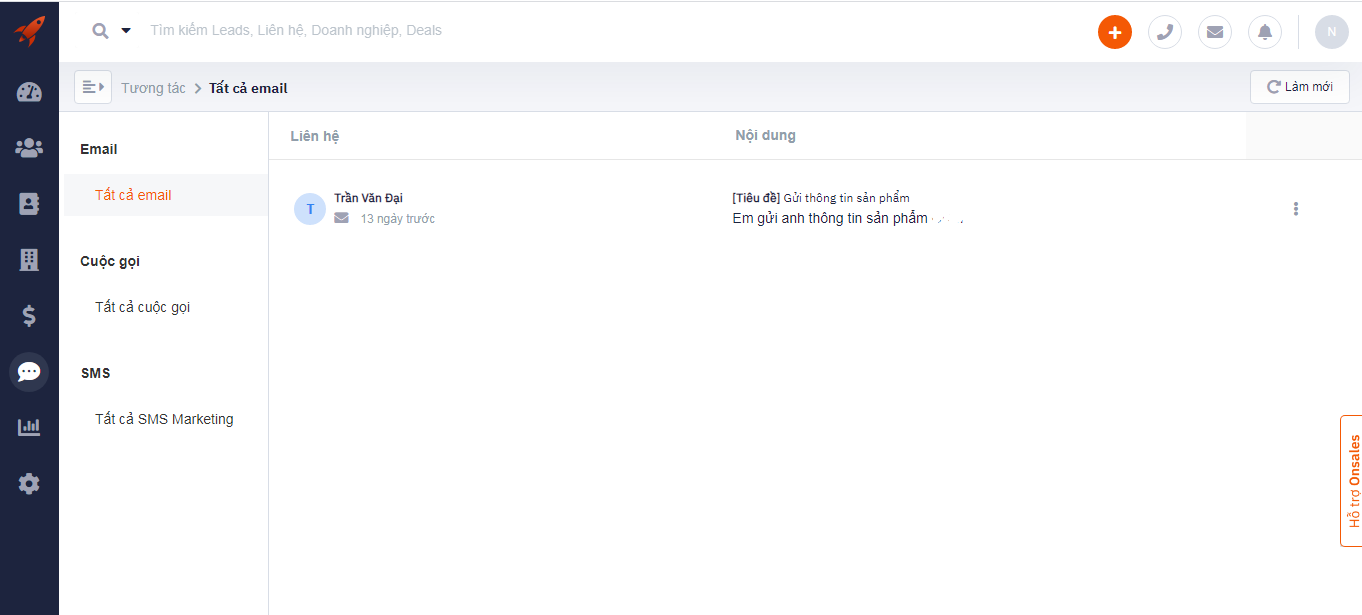Open the dashboard gauge icon in sidebar
Viewport: 1362px width, 615px height.
point(29,92)
